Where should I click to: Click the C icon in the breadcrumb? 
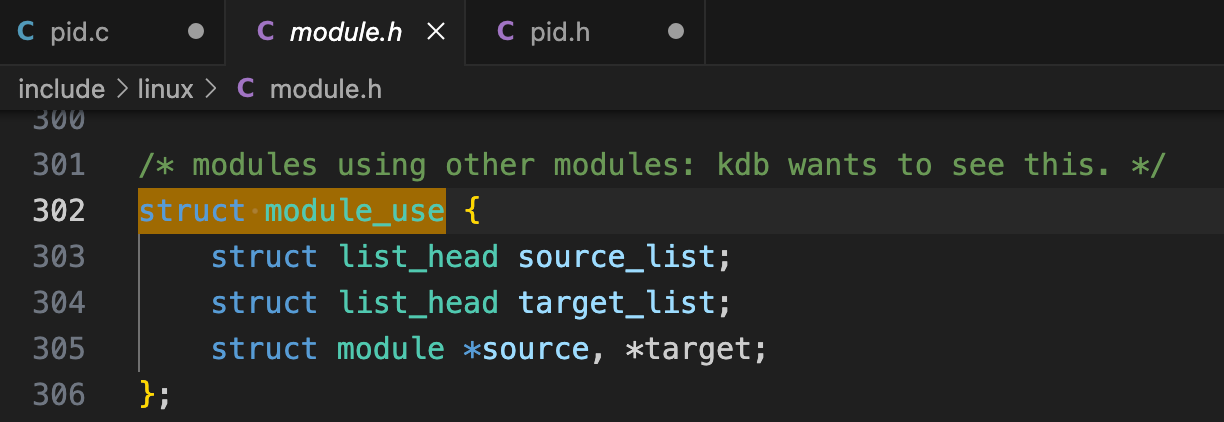coord(245,89)
